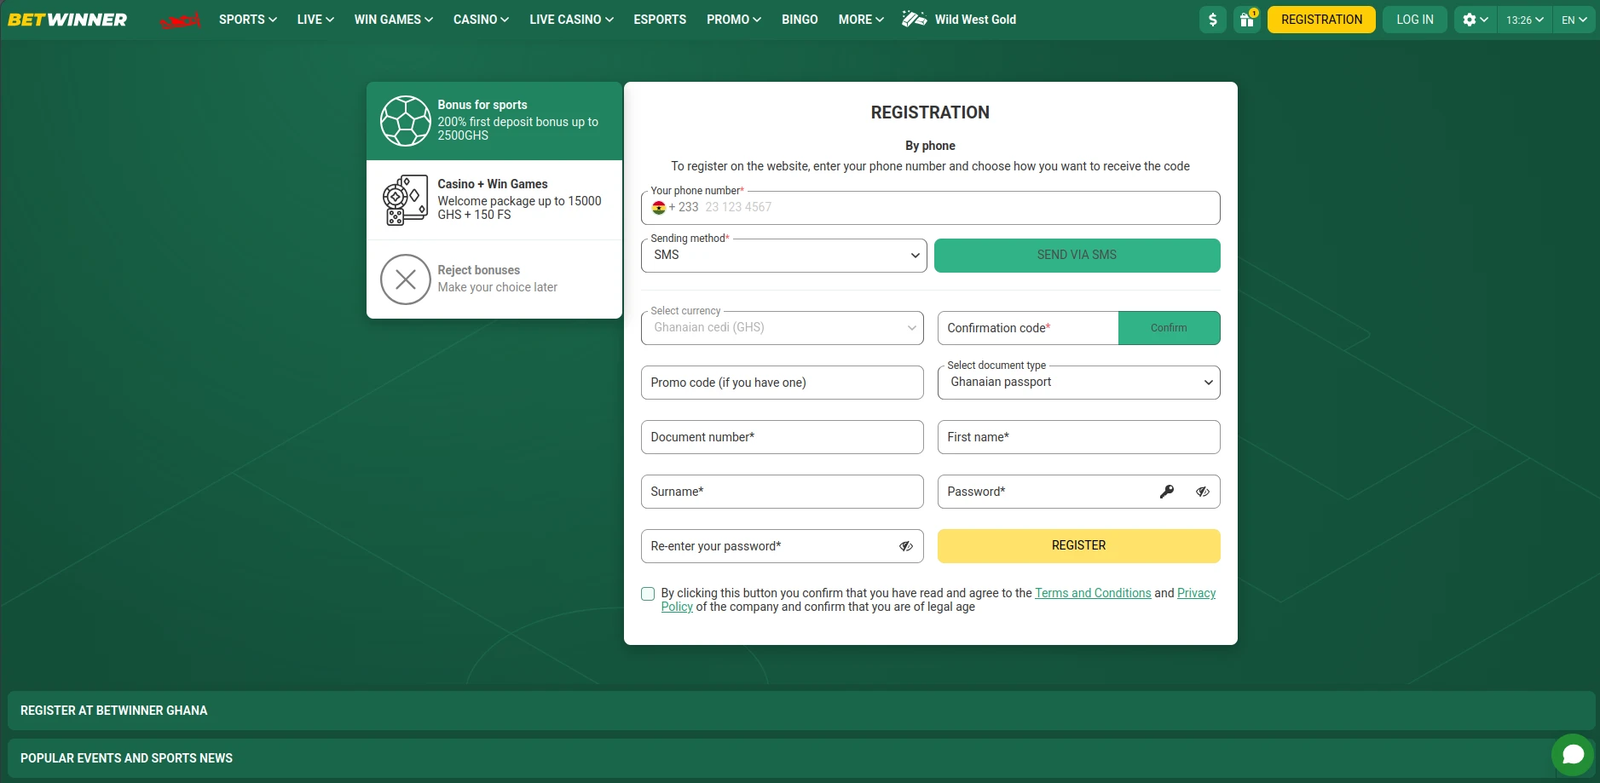Click the Betwinner logo
This screenshot has width=1600, height=783.
click(x=68, y=20)
